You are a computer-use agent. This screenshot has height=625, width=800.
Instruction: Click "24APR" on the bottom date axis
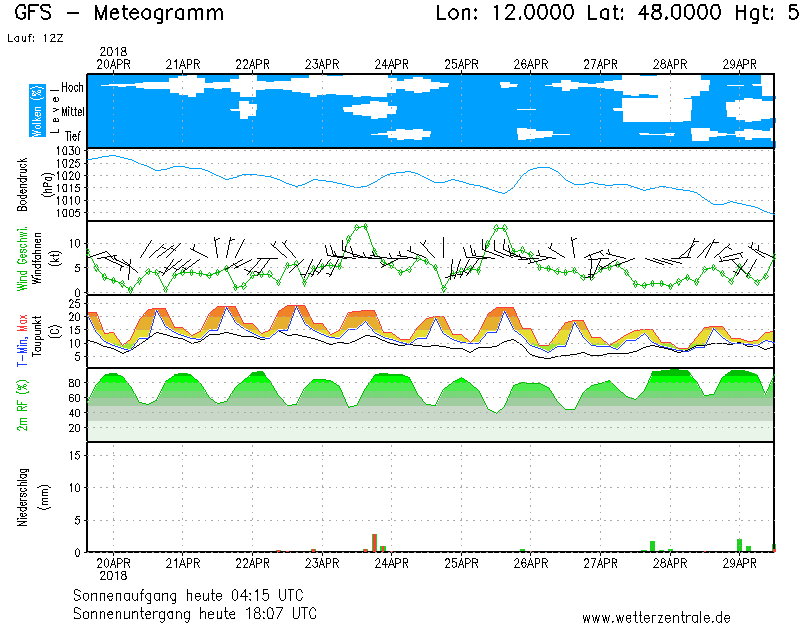click(x=392, y=564)
